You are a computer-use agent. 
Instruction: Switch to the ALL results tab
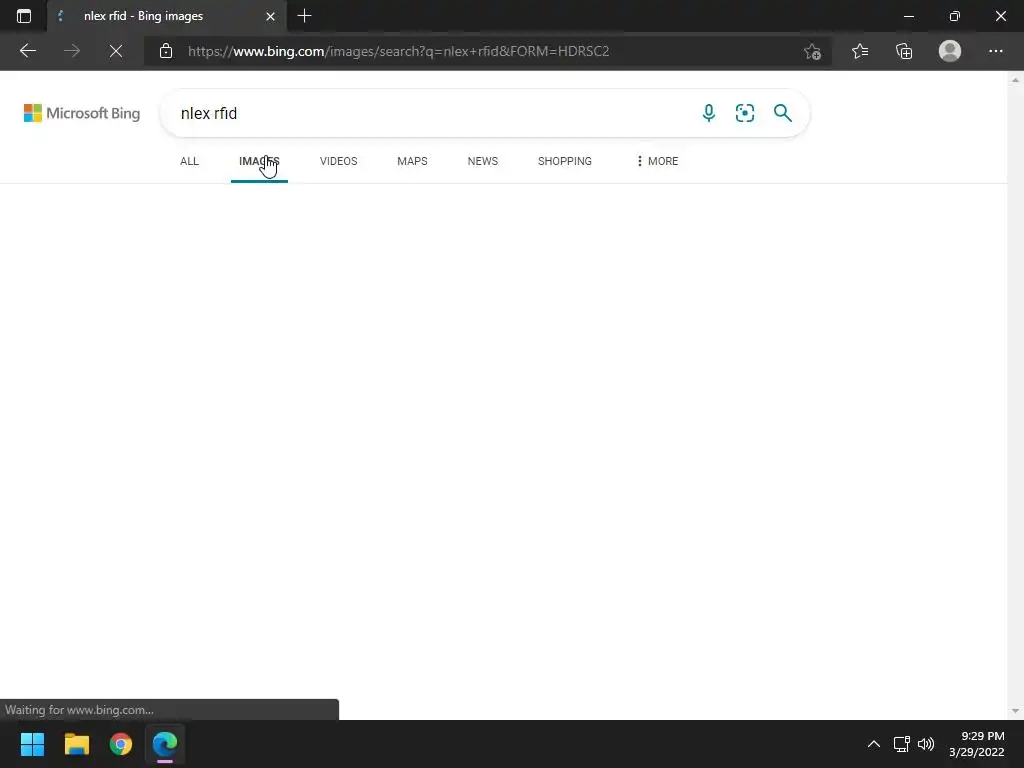189,161
